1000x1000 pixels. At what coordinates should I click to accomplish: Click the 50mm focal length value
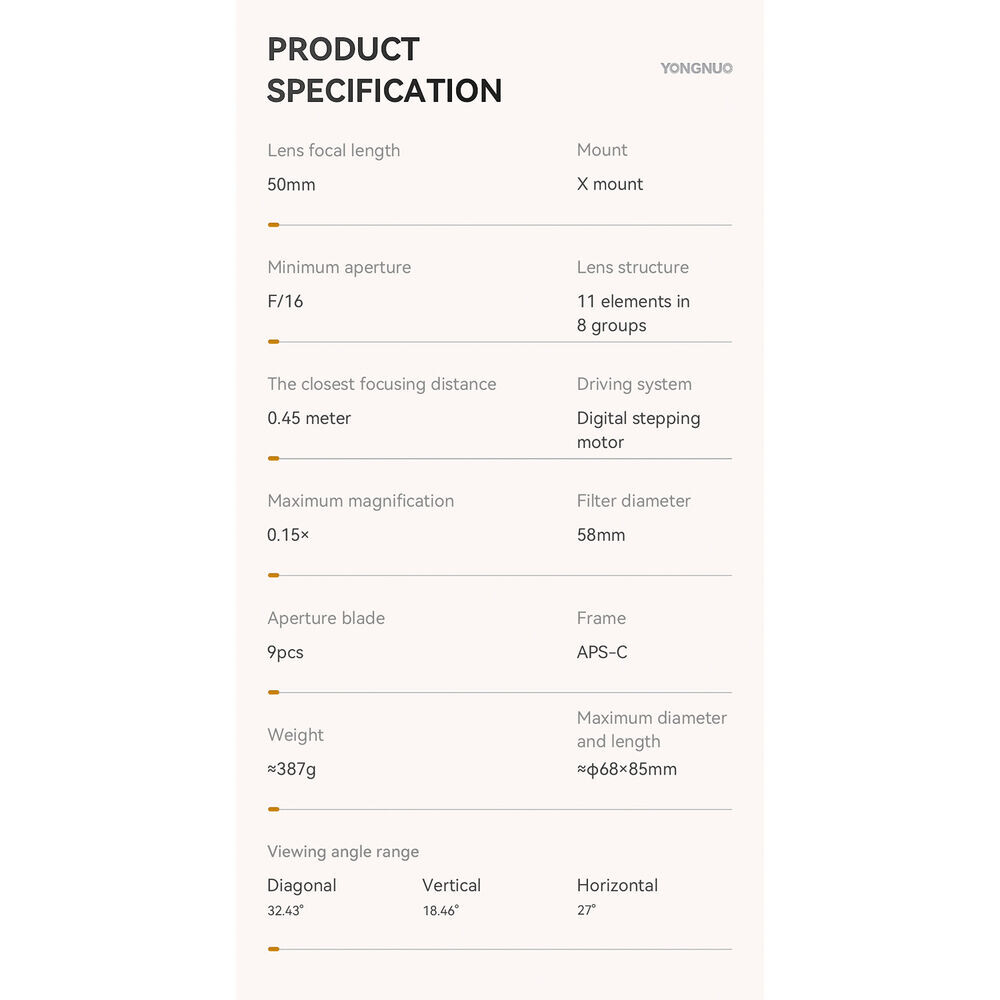291,185
